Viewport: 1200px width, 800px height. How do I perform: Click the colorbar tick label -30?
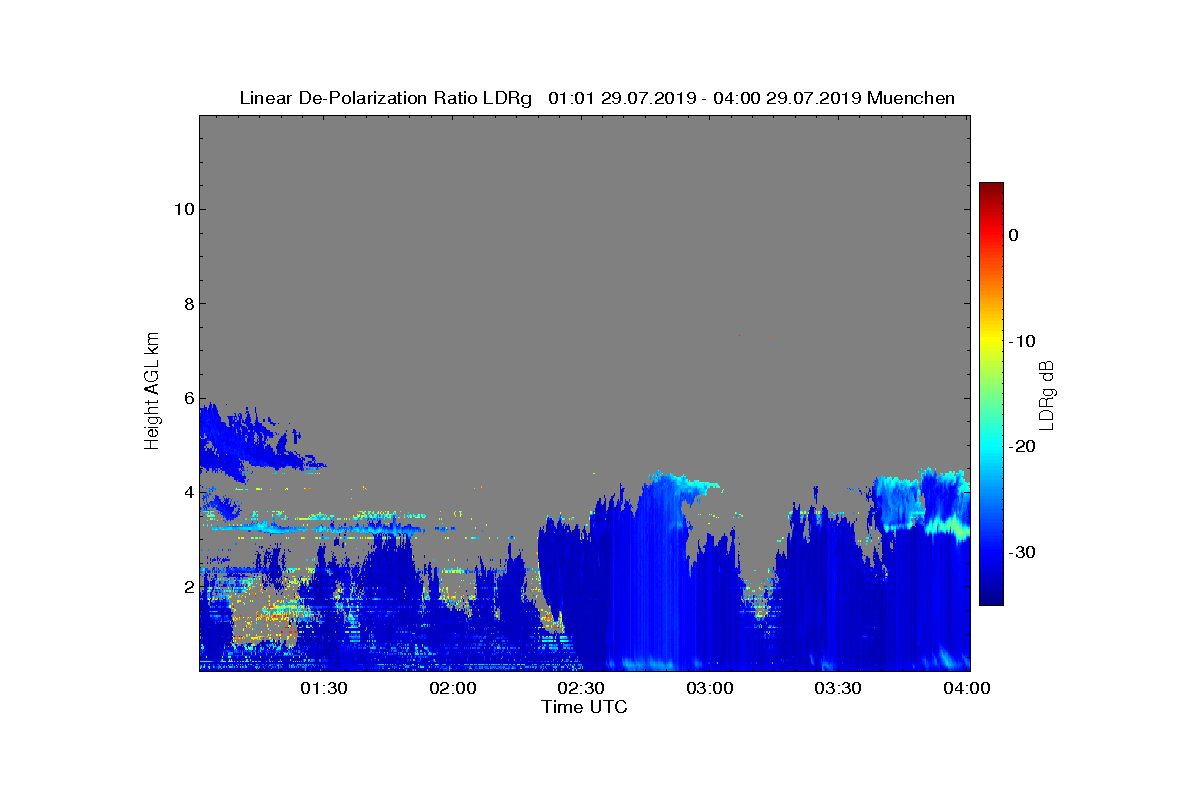[x=1021, y=553]
